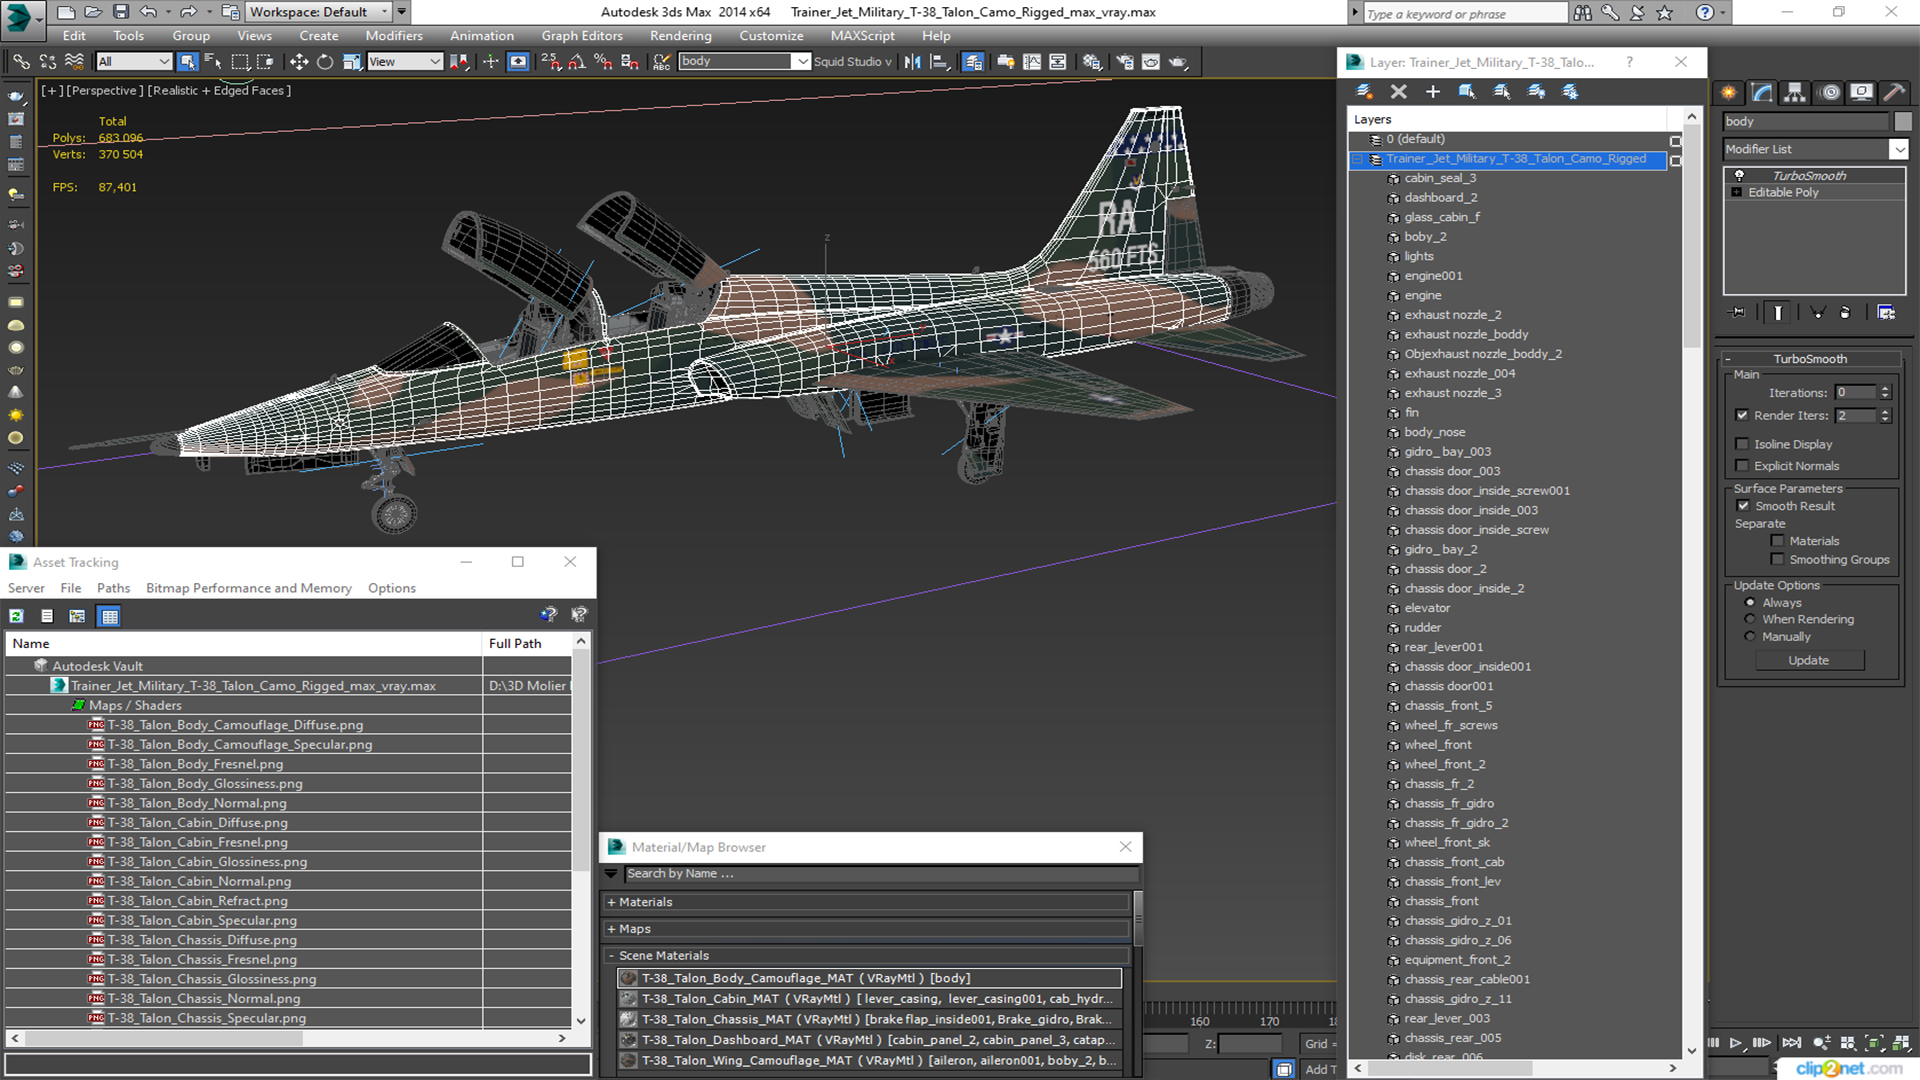Select the Rotate transform tool
The height and width of the screenshot is (1080, 1920).
[x=325, y=62]
